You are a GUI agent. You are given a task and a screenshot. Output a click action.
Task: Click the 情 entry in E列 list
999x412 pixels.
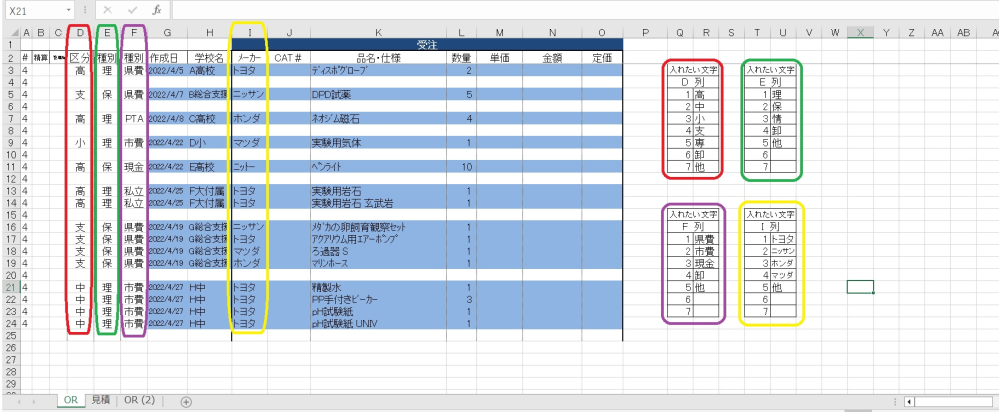pos(784,118)
